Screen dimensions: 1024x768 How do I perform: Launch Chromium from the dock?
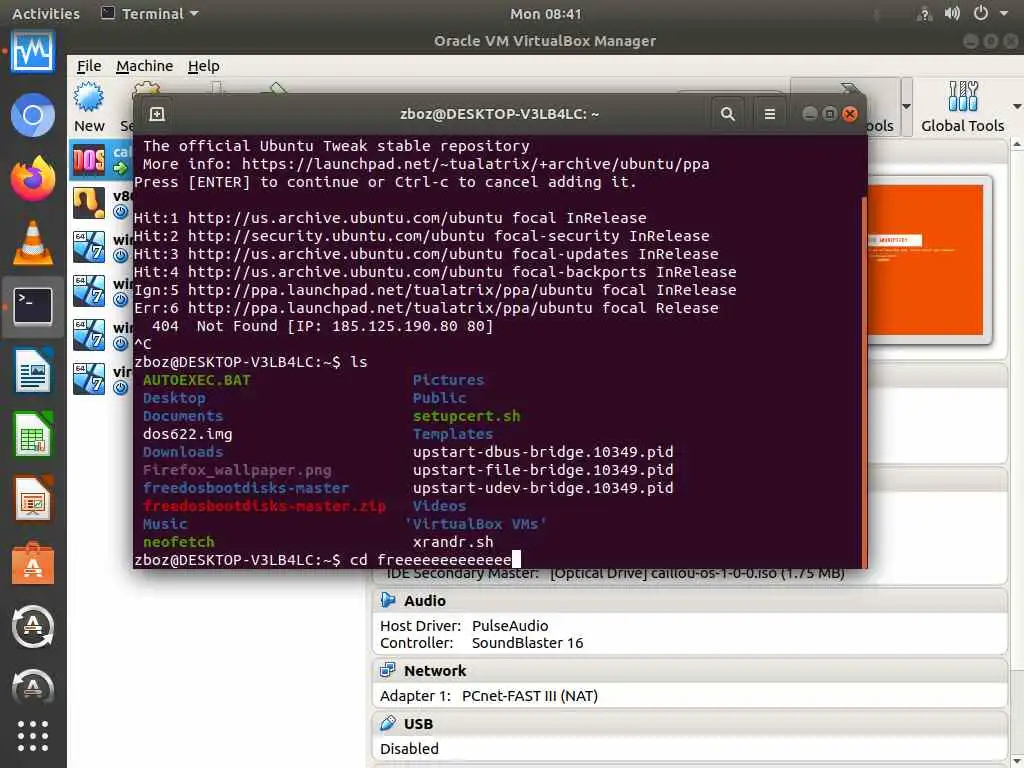pos(33,116)
